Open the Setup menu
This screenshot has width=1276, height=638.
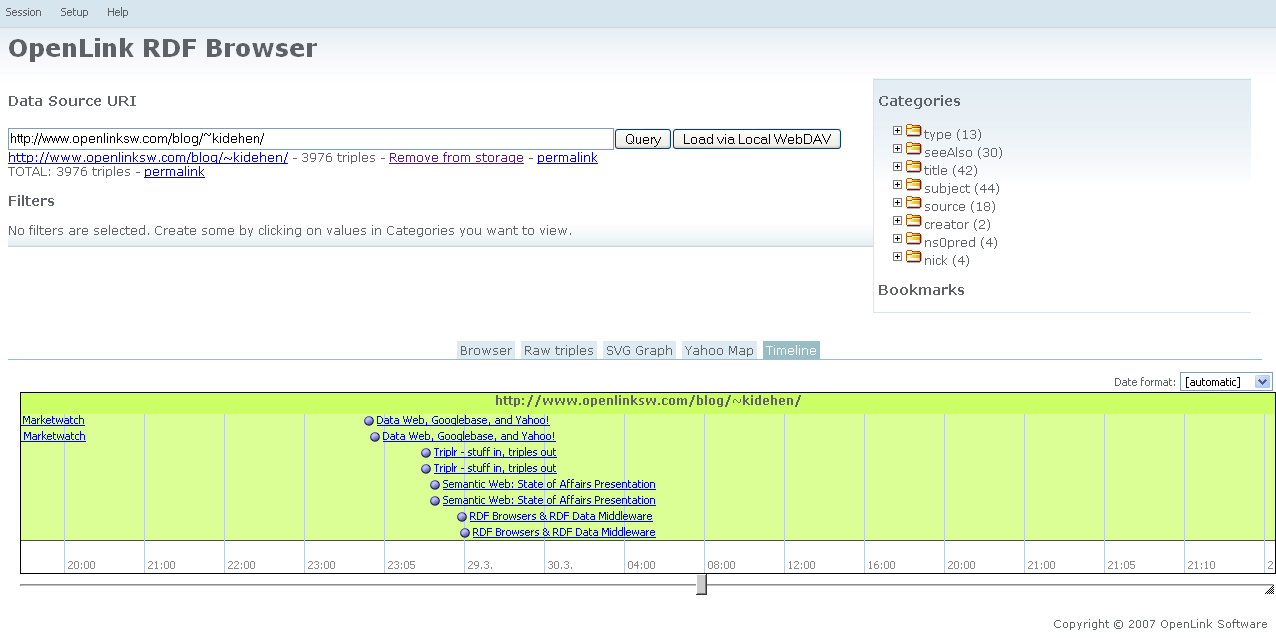(74, 12)
